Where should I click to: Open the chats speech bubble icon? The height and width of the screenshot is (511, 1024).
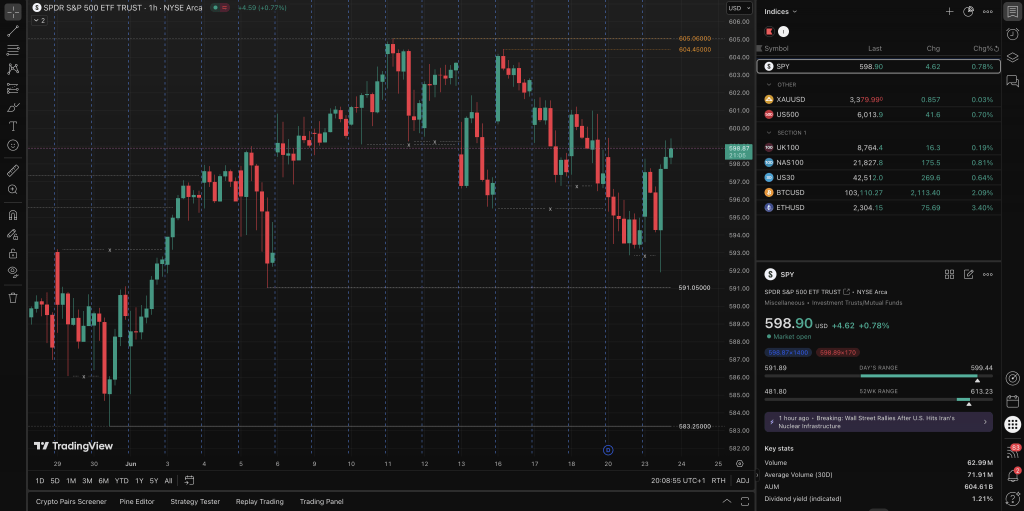tap(1012, 81)
